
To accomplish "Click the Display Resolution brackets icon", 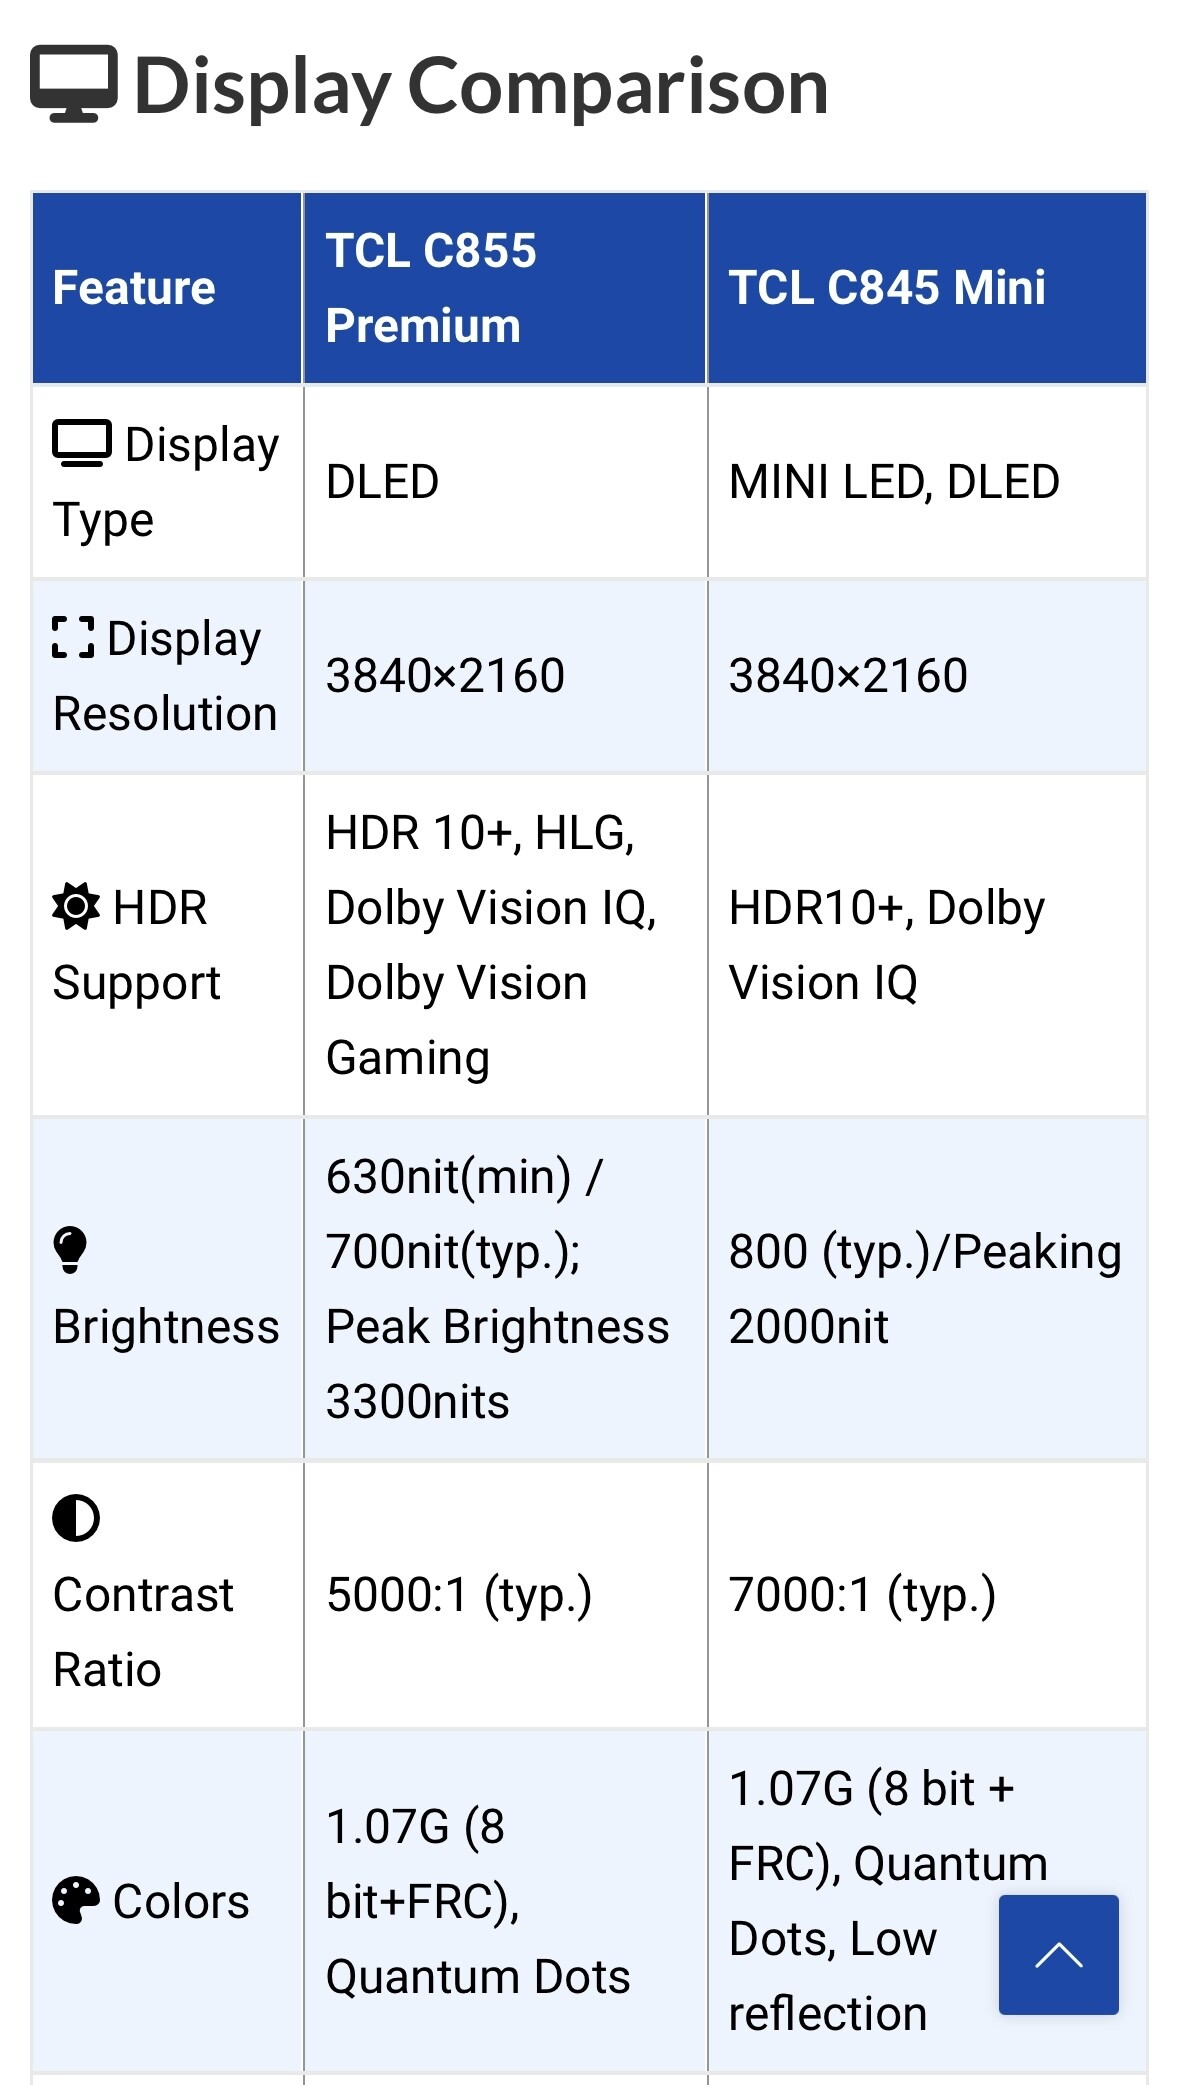I will [73, 637].
